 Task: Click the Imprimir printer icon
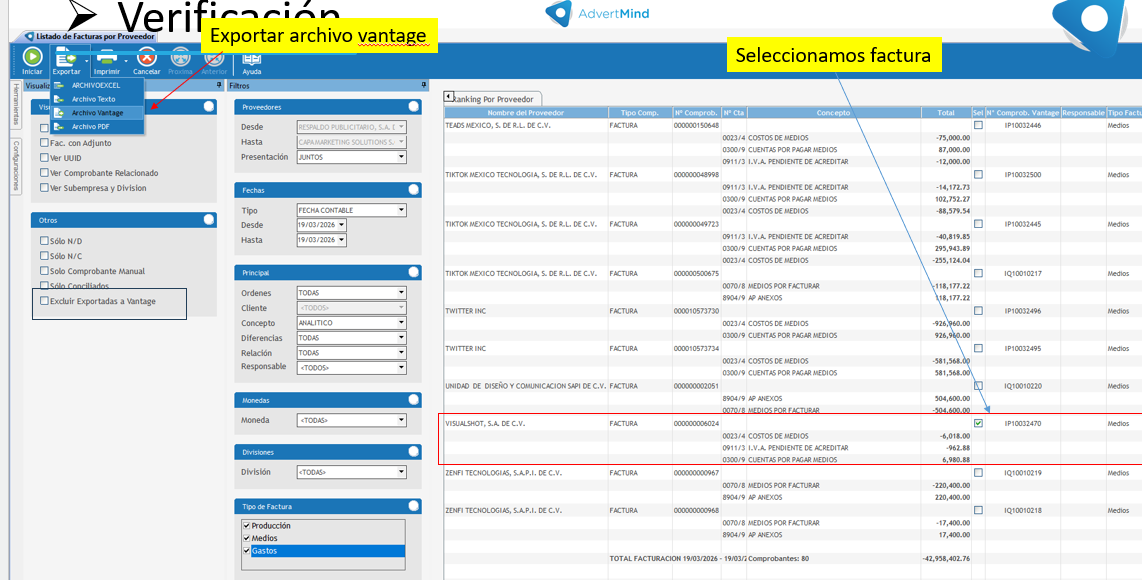[x=107, y=57]
